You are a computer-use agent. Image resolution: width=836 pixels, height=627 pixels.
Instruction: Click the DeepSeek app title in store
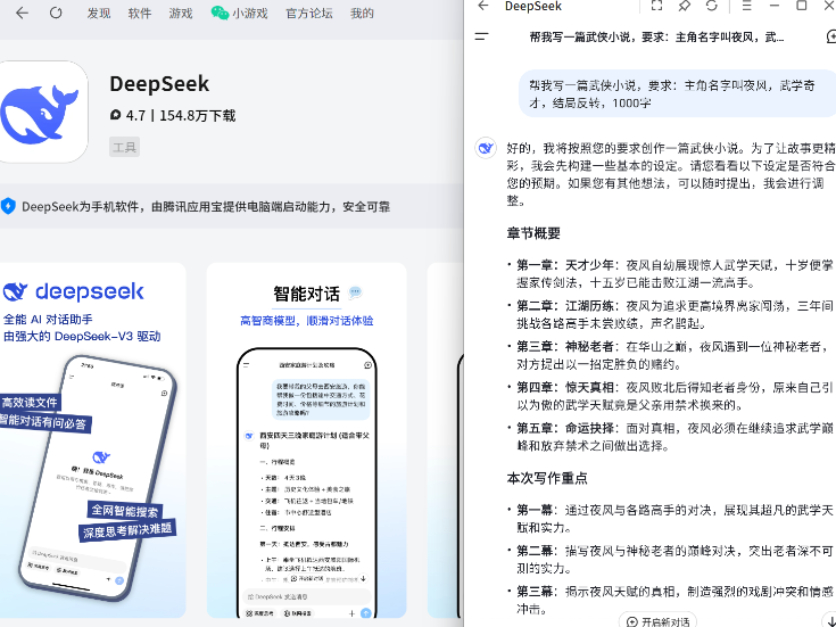[159, 84]
